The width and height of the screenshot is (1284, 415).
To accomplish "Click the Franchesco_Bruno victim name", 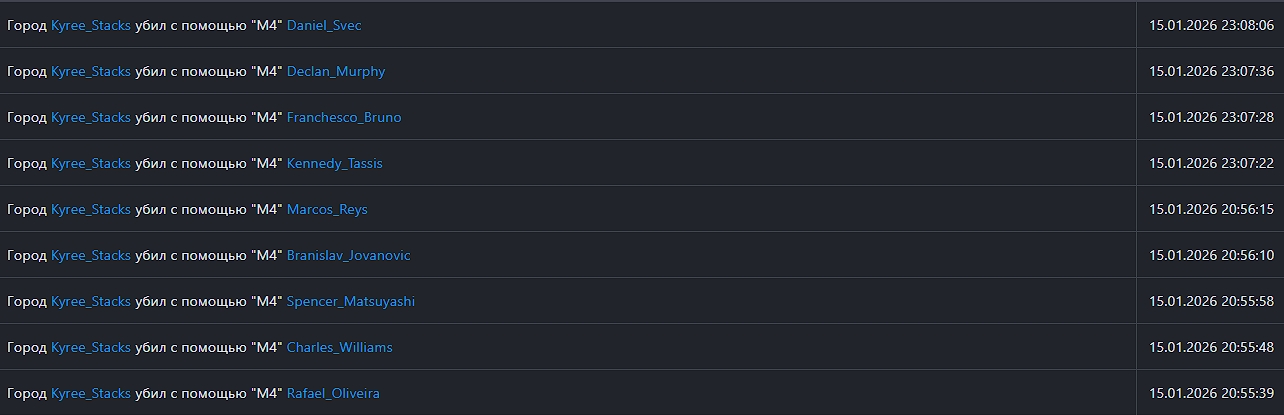I will point(343,118).
